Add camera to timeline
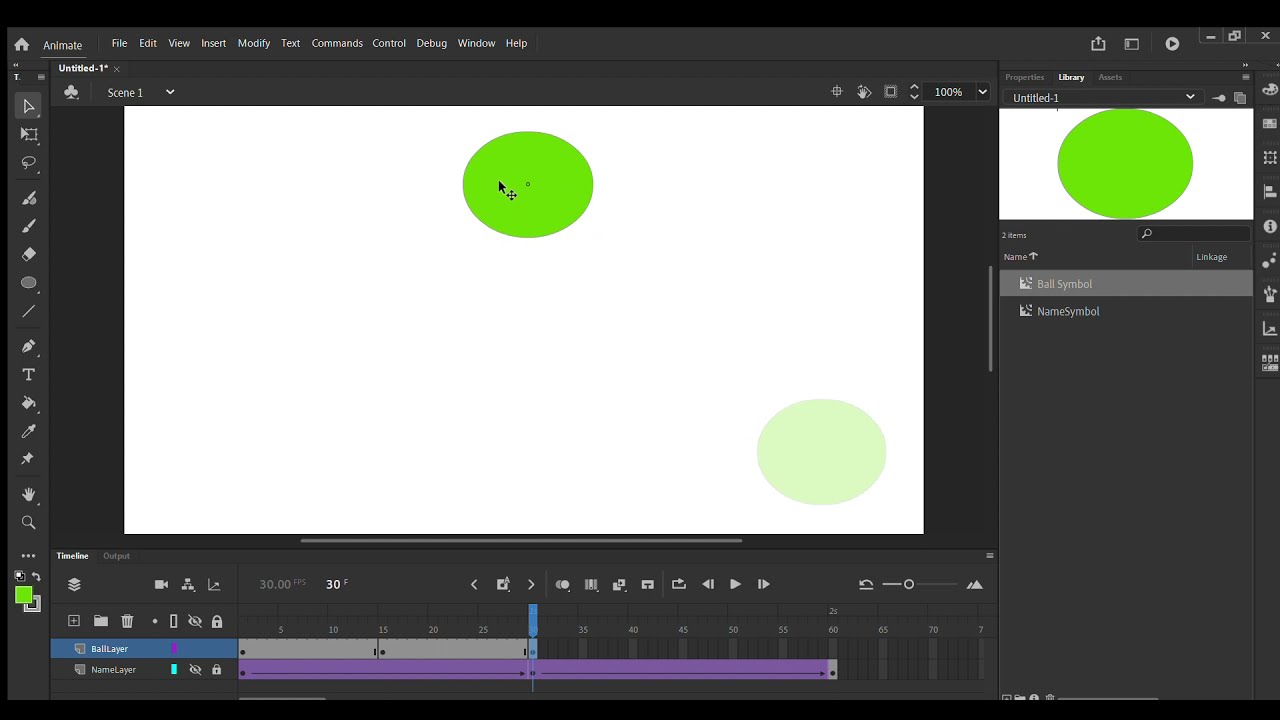Image resolution: width=1280 pixels, height=720 pixels. point(161,585)
